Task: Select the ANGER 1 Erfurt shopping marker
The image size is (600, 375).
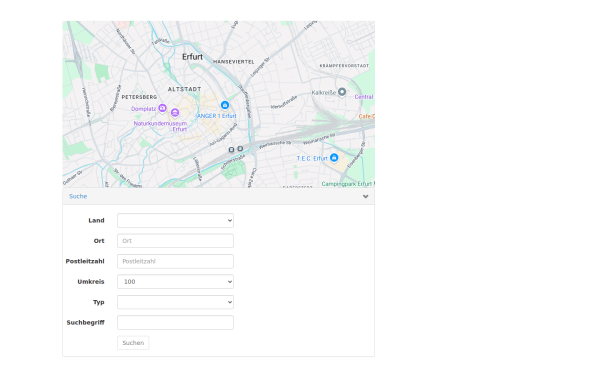Action: [225, 105]
